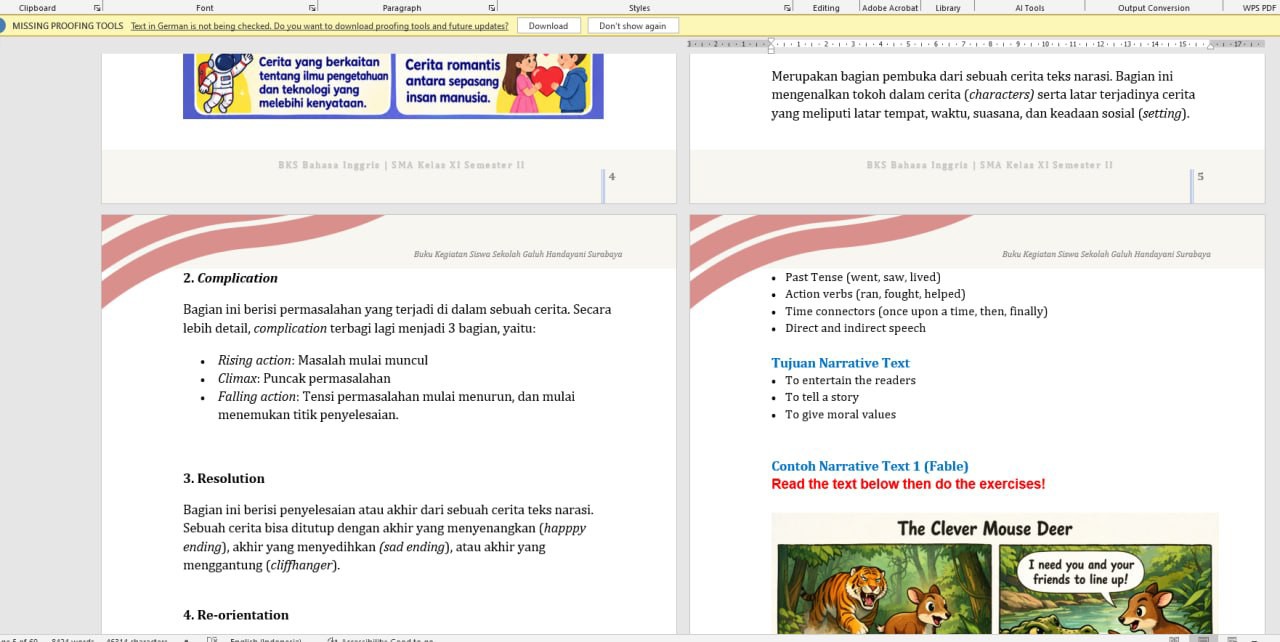Click the page number 5 in footer
Viewport: 1280px width, 642px height.
(x=1200, y=177)
